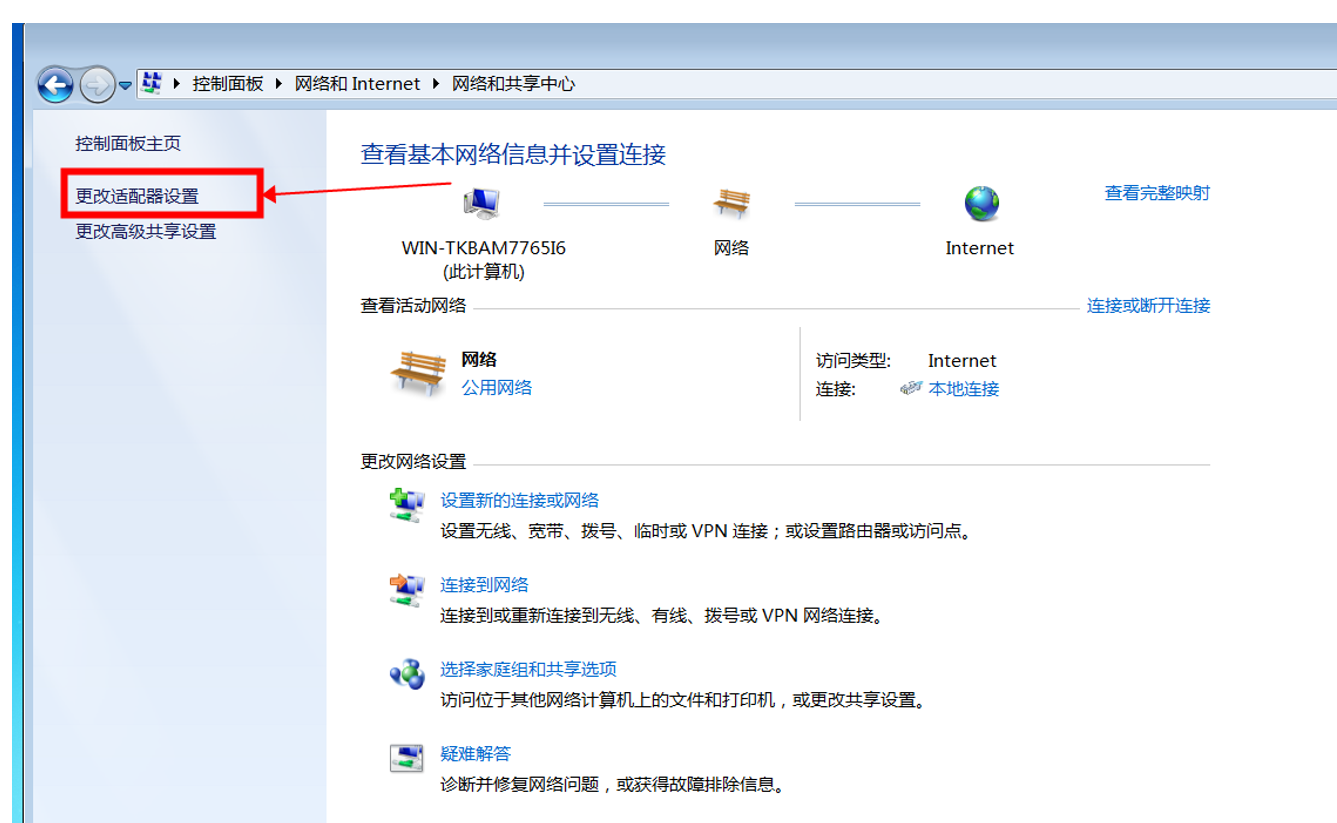Viewport: 1337px width, 823px height.
Task: Click the blue Back arrow button
Action: coord(55,85)
